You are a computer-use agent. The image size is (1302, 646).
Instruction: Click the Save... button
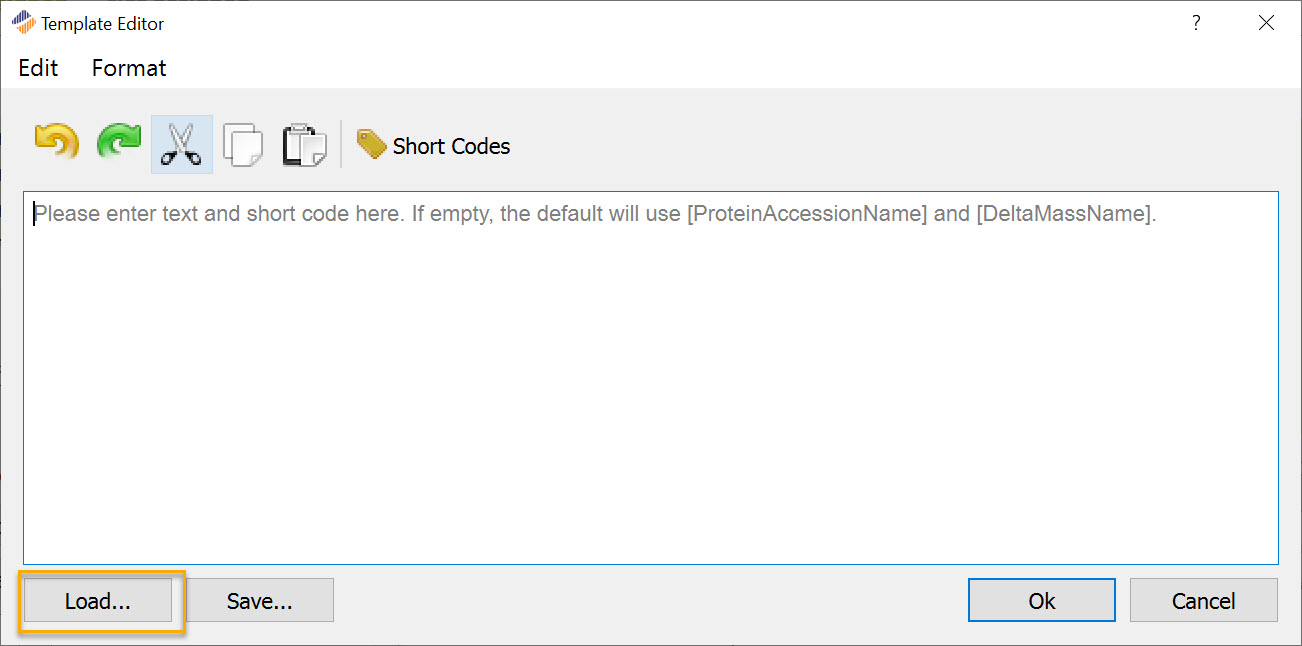coord(260,601)
